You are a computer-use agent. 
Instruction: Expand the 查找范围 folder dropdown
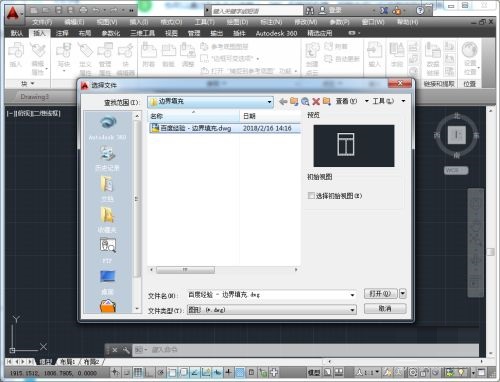(x=269, y=102)
